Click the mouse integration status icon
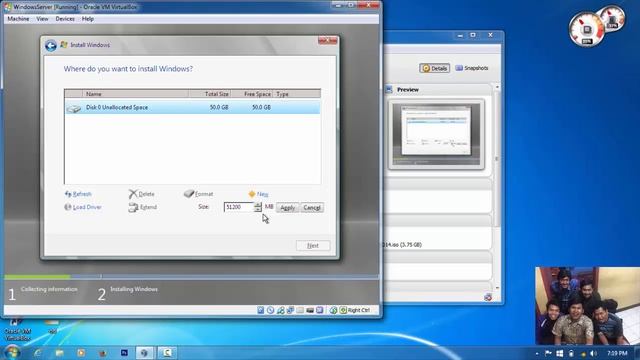This screenshot has height=360, width=640. coord(333,310)
